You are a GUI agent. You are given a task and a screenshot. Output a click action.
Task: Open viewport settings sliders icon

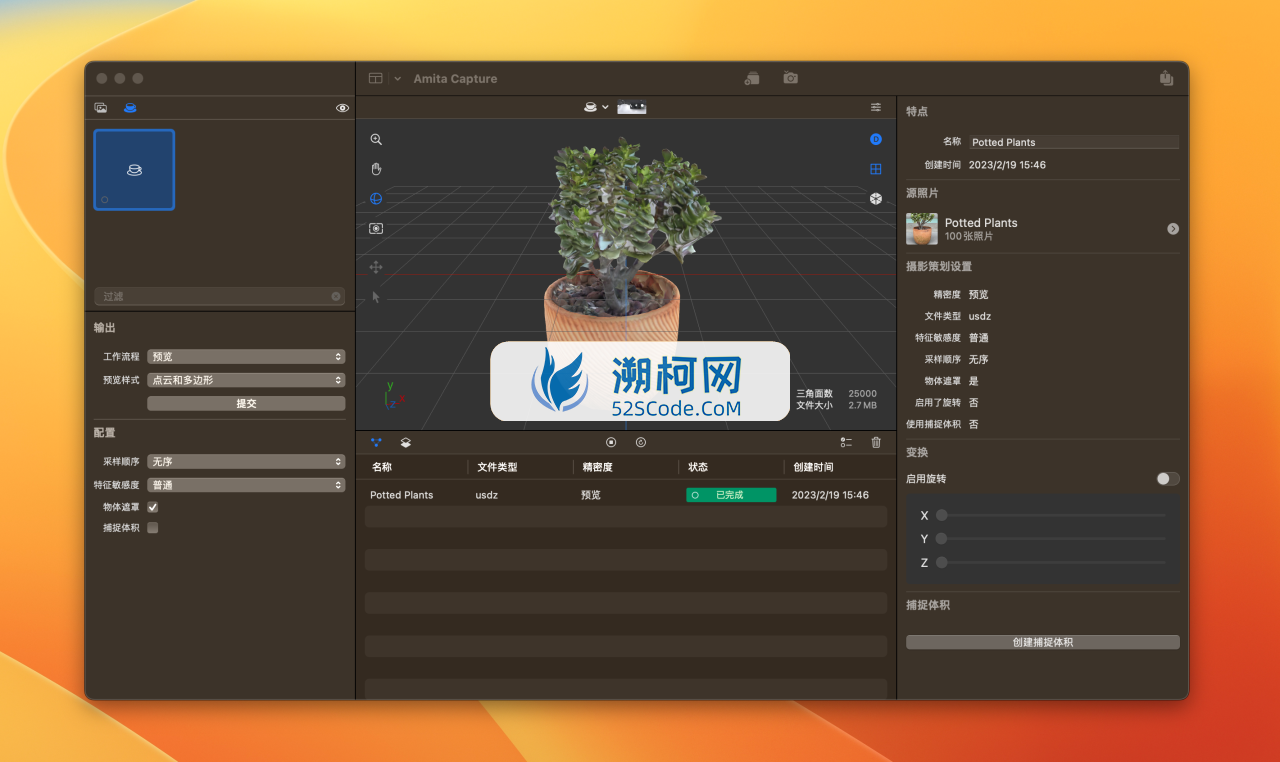pos(876,107)
